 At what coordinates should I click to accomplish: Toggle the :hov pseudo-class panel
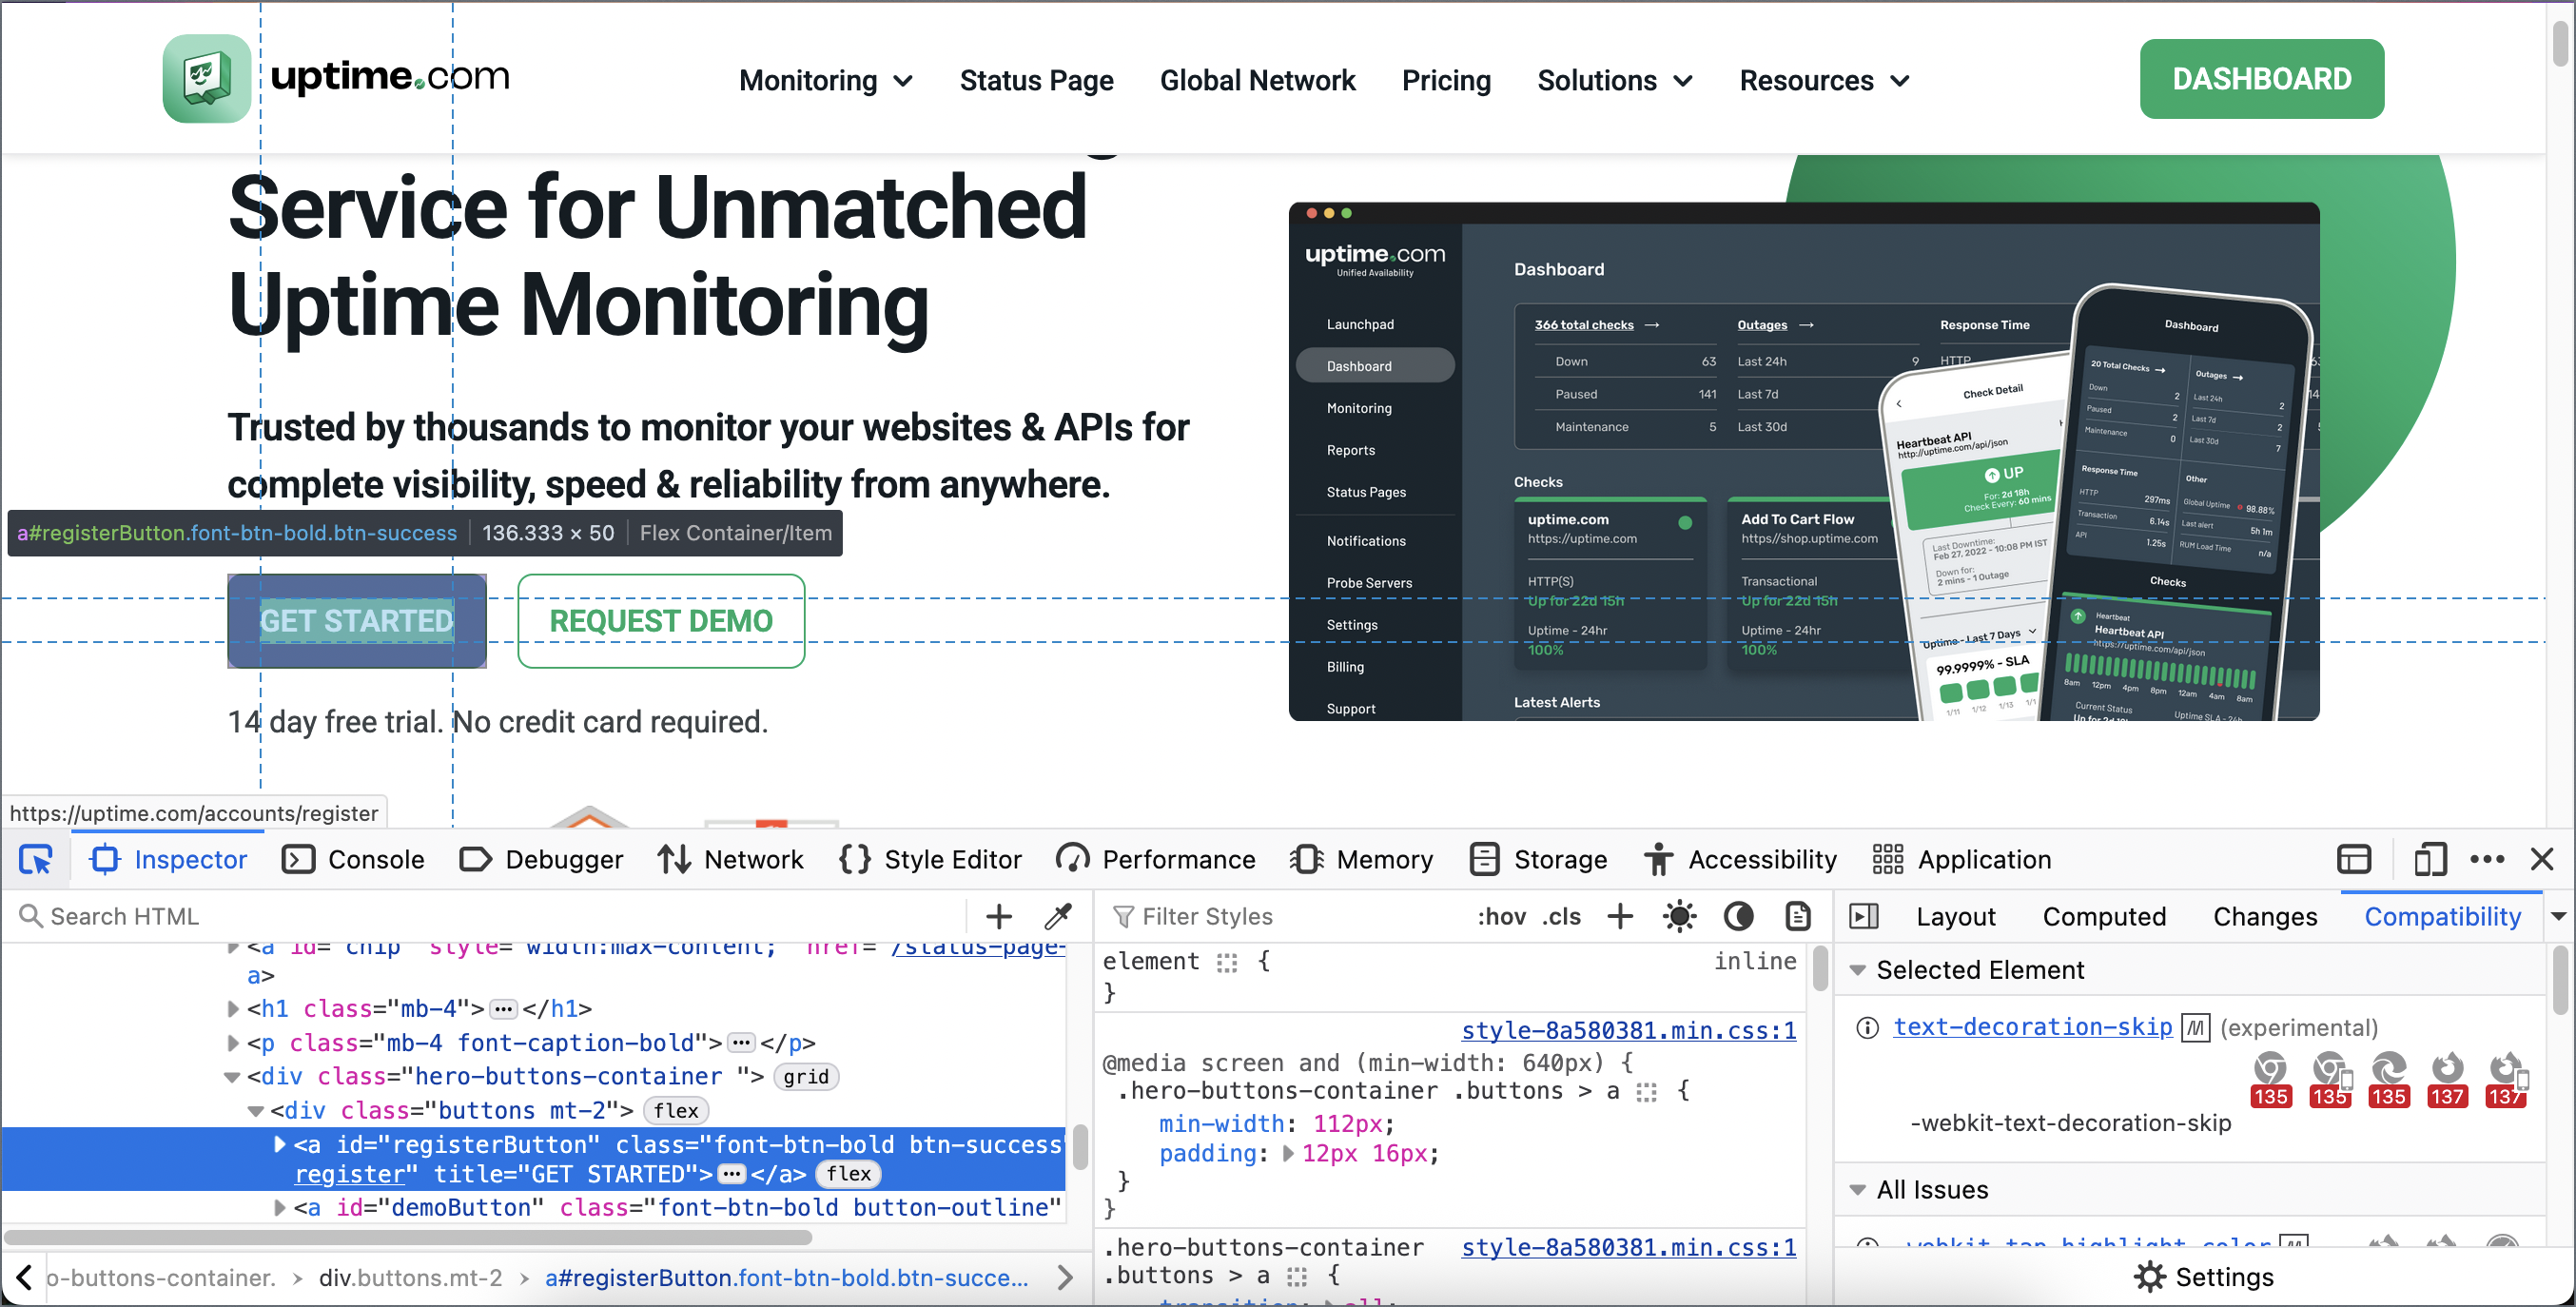[x=1501, y=916]
